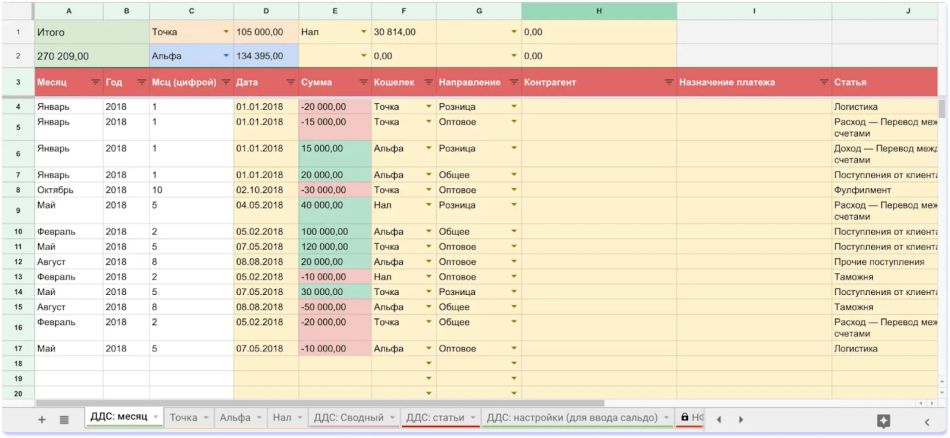950x438 pixels.
Task: Switch to the ДДС: Сводный sheet tab
Action: [347, 417]
